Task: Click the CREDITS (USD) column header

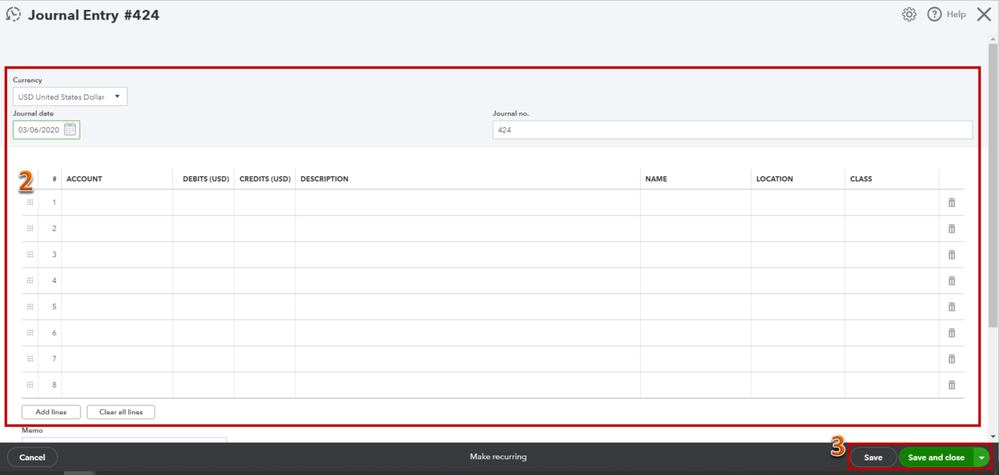Action: [265, 179]
